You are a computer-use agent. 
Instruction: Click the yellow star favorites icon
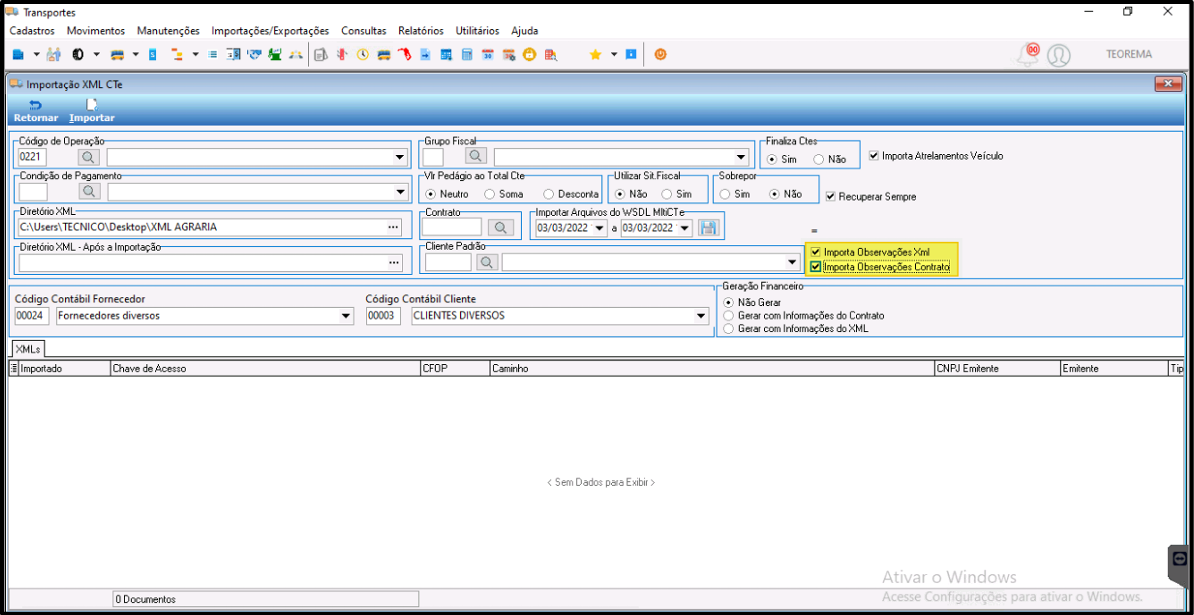coord(595,55)
